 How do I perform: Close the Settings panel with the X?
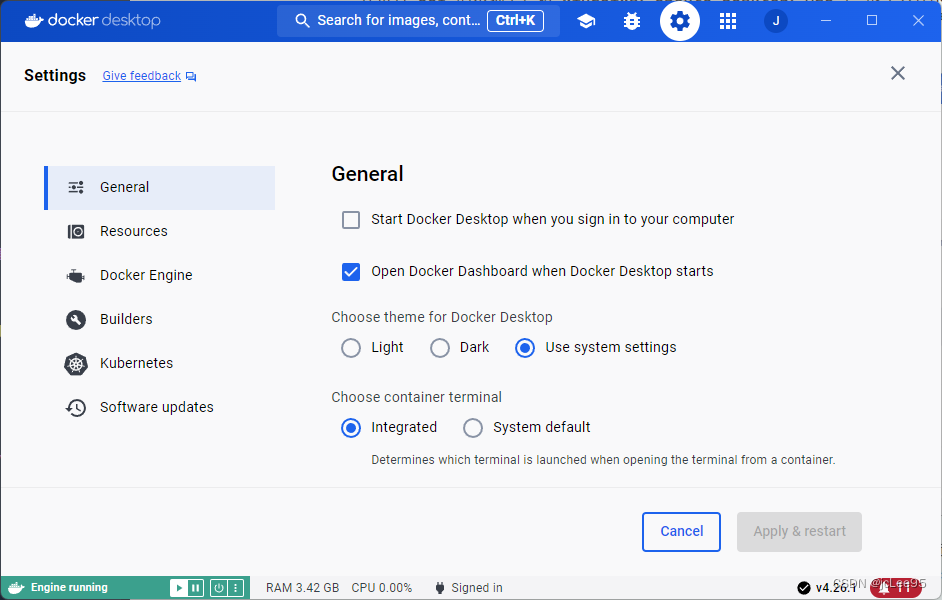(898, 73)
